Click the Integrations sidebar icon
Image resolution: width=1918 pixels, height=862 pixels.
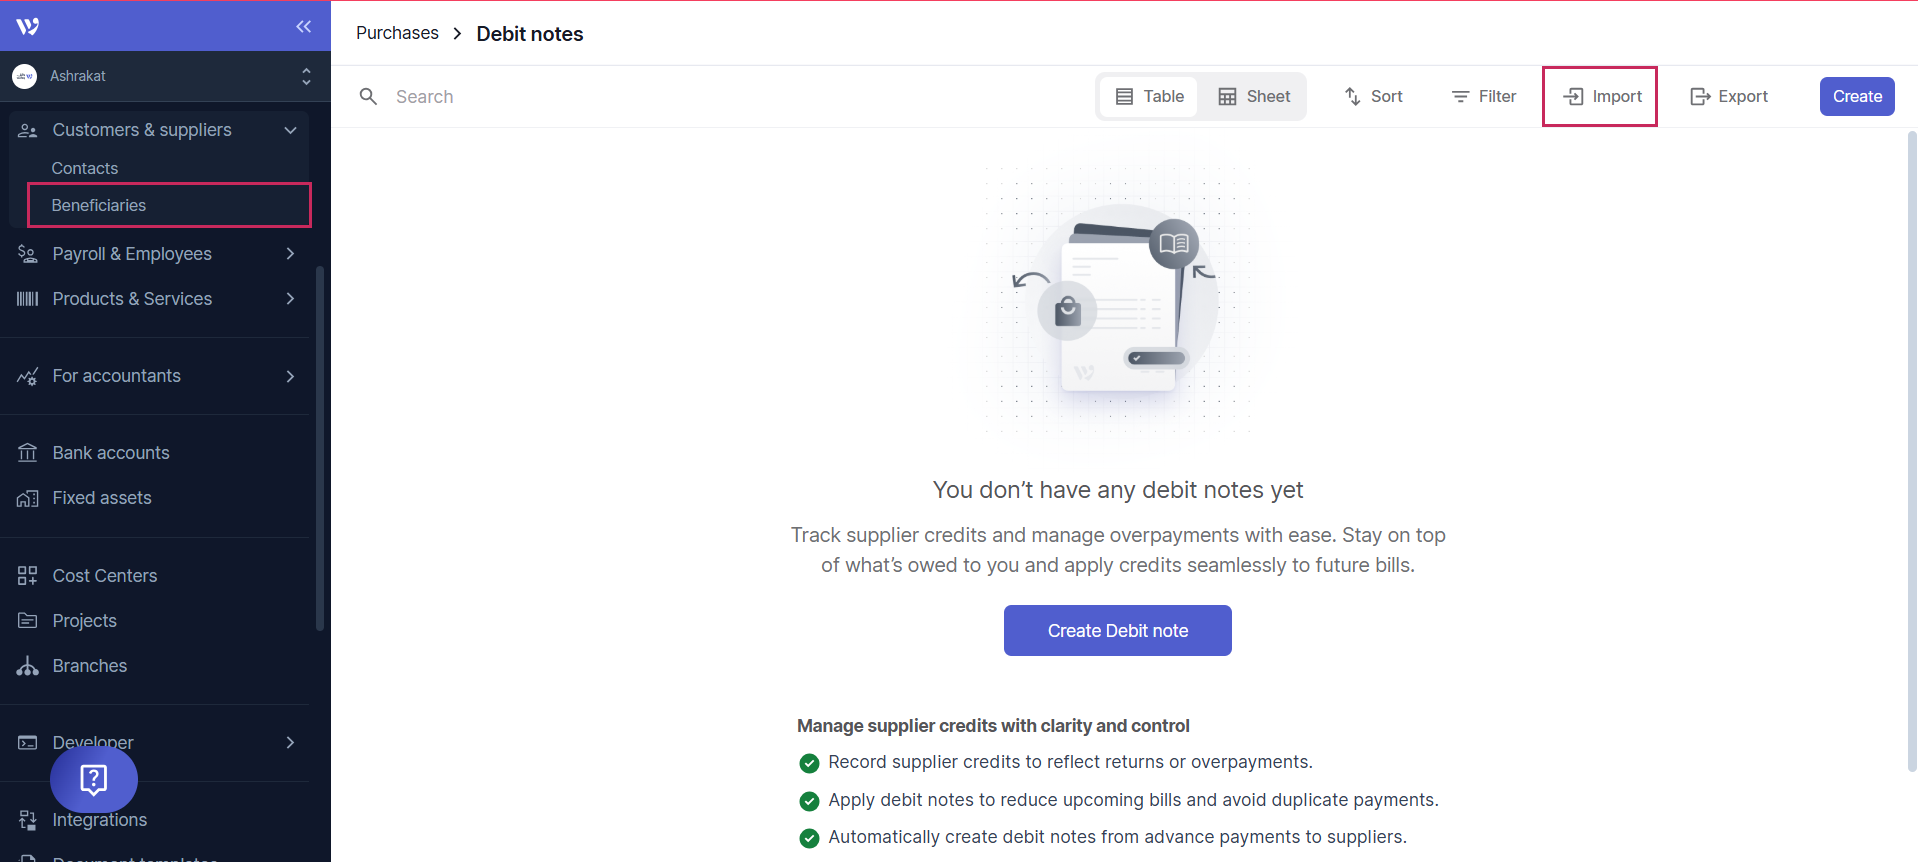(x=28, y=819)
